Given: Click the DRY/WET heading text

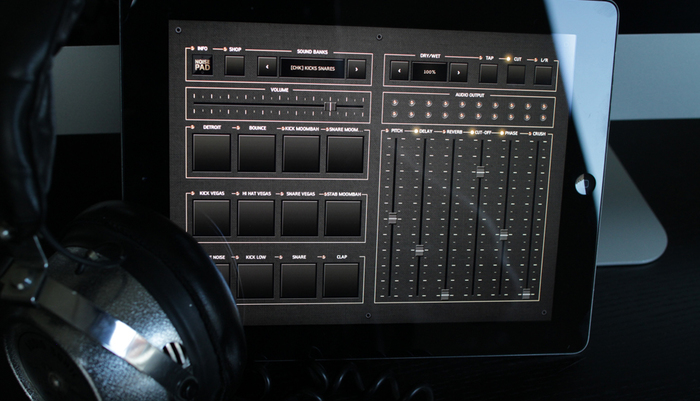Looking at the screenshot, I should (x=430, y=56).
